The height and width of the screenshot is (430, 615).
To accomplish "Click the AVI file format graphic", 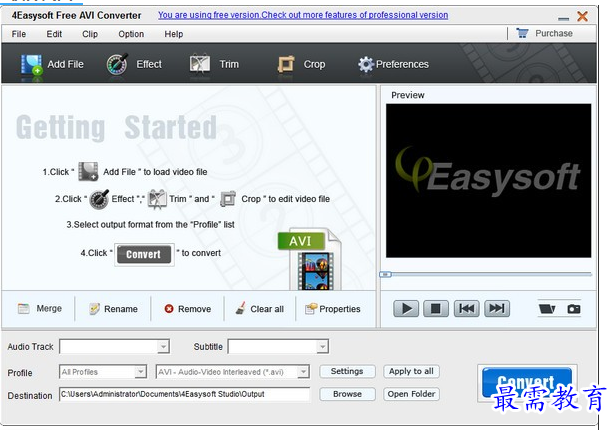I will pyautogui.click(x=310, y=260).
